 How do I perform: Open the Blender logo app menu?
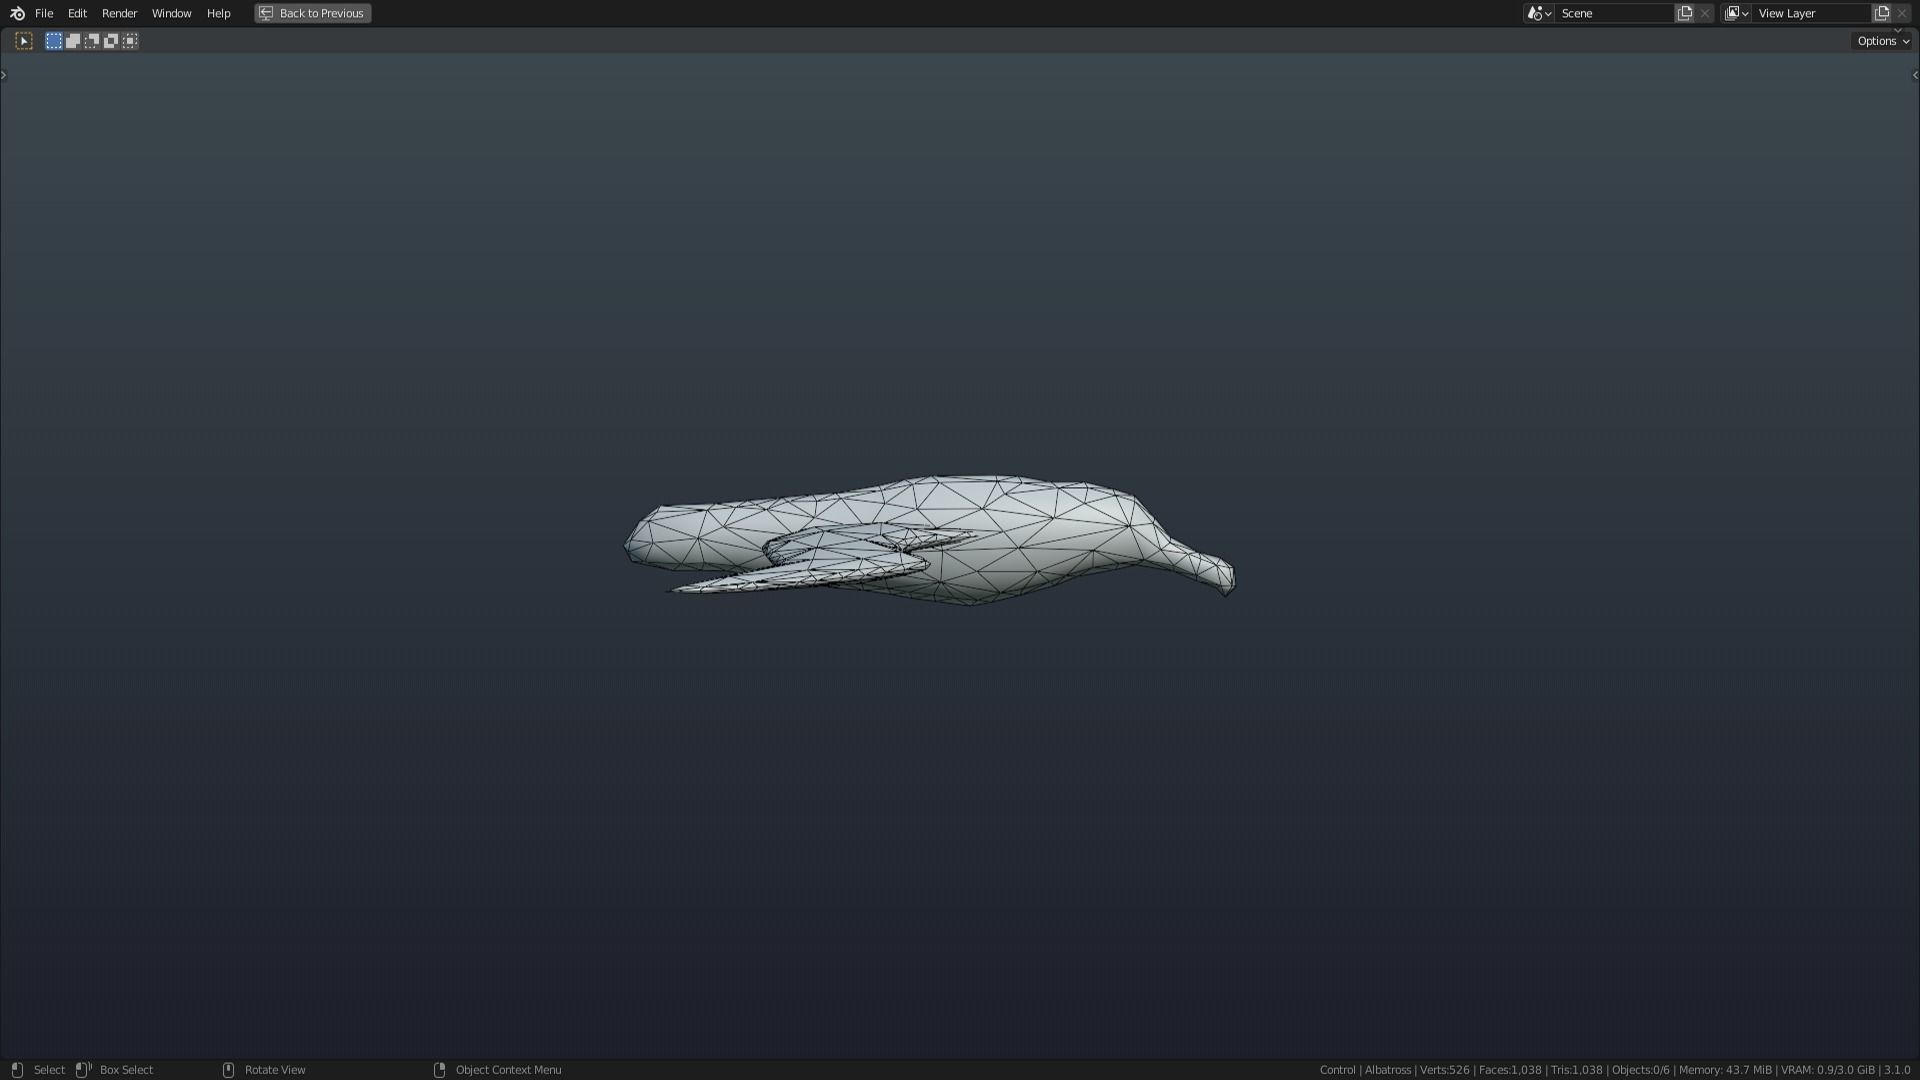[x=17, y=13]
